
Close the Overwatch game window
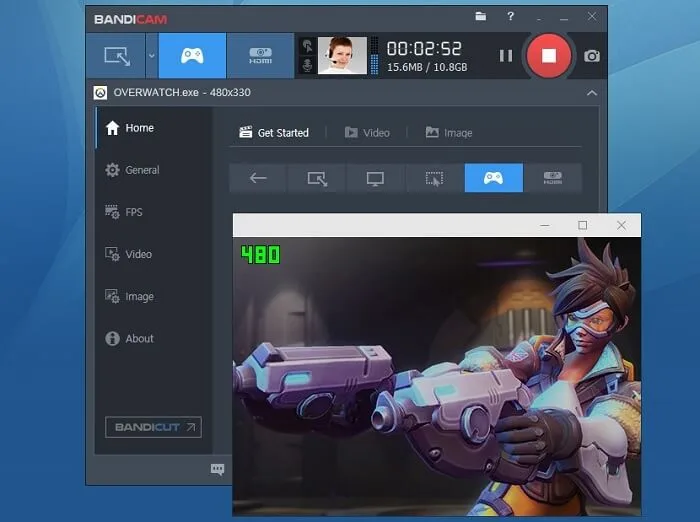(621, 226)
